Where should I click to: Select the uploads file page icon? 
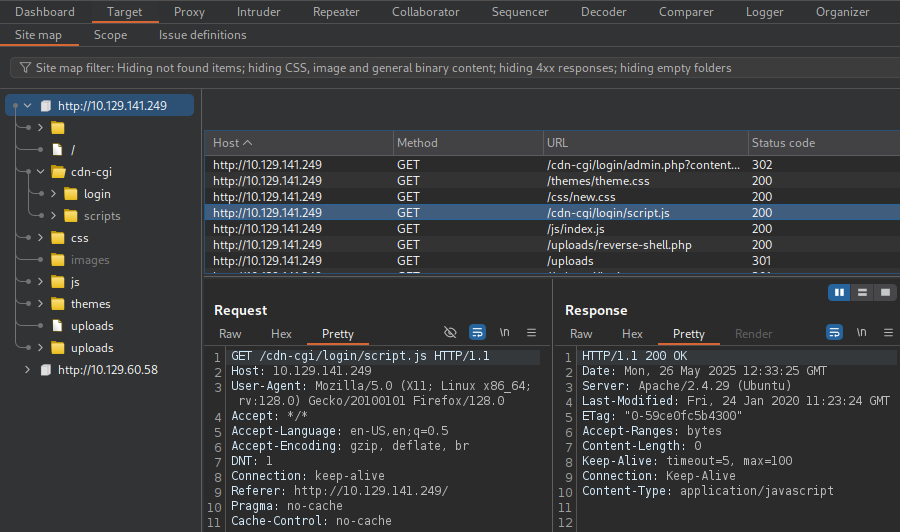pyautogui.click(x=57, y=326)
